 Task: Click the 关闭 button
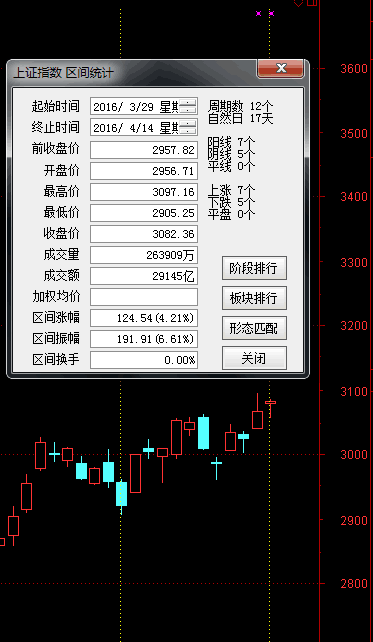coord(254,358)
